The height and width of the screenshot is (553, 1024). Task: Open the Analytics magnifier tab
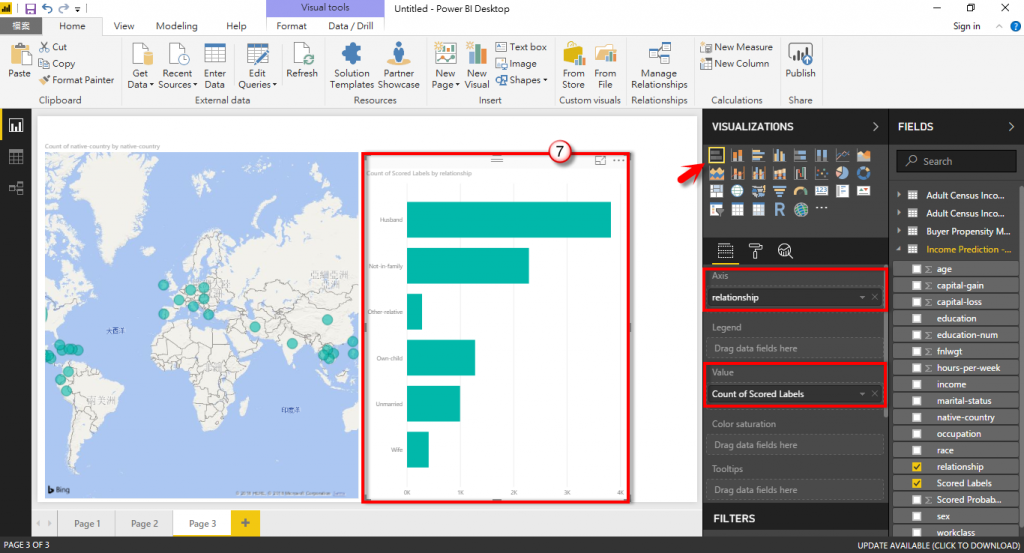tap(785, 251)
